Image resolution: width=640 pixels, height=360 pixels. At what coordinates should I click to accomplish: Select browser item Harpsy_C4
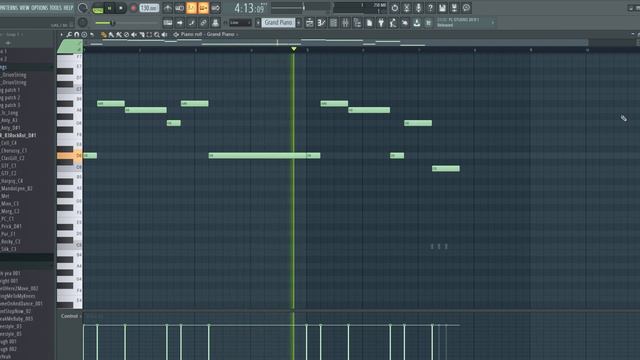(12, 181)
